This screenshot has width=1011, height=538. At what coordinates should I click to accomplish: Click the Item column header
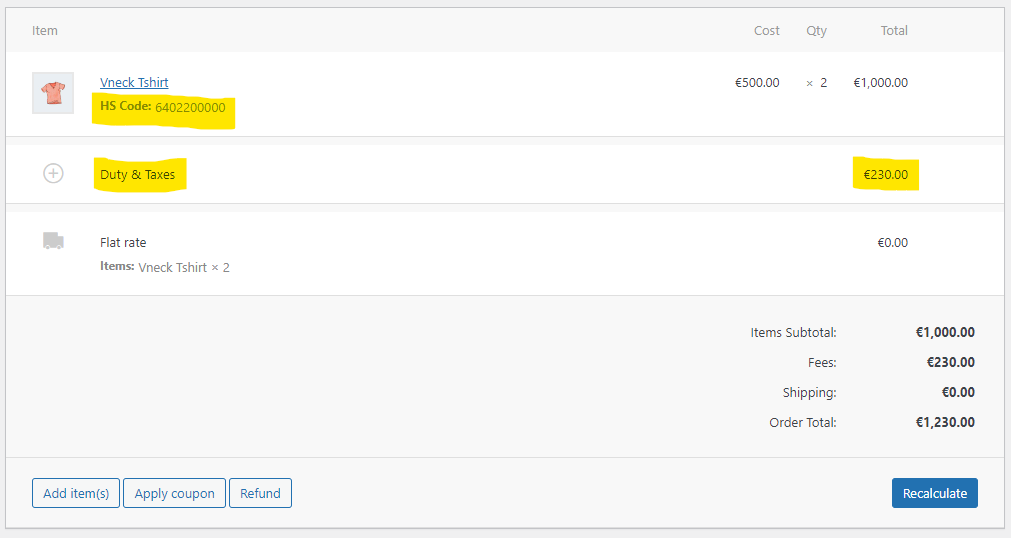(x=44, y=30)
